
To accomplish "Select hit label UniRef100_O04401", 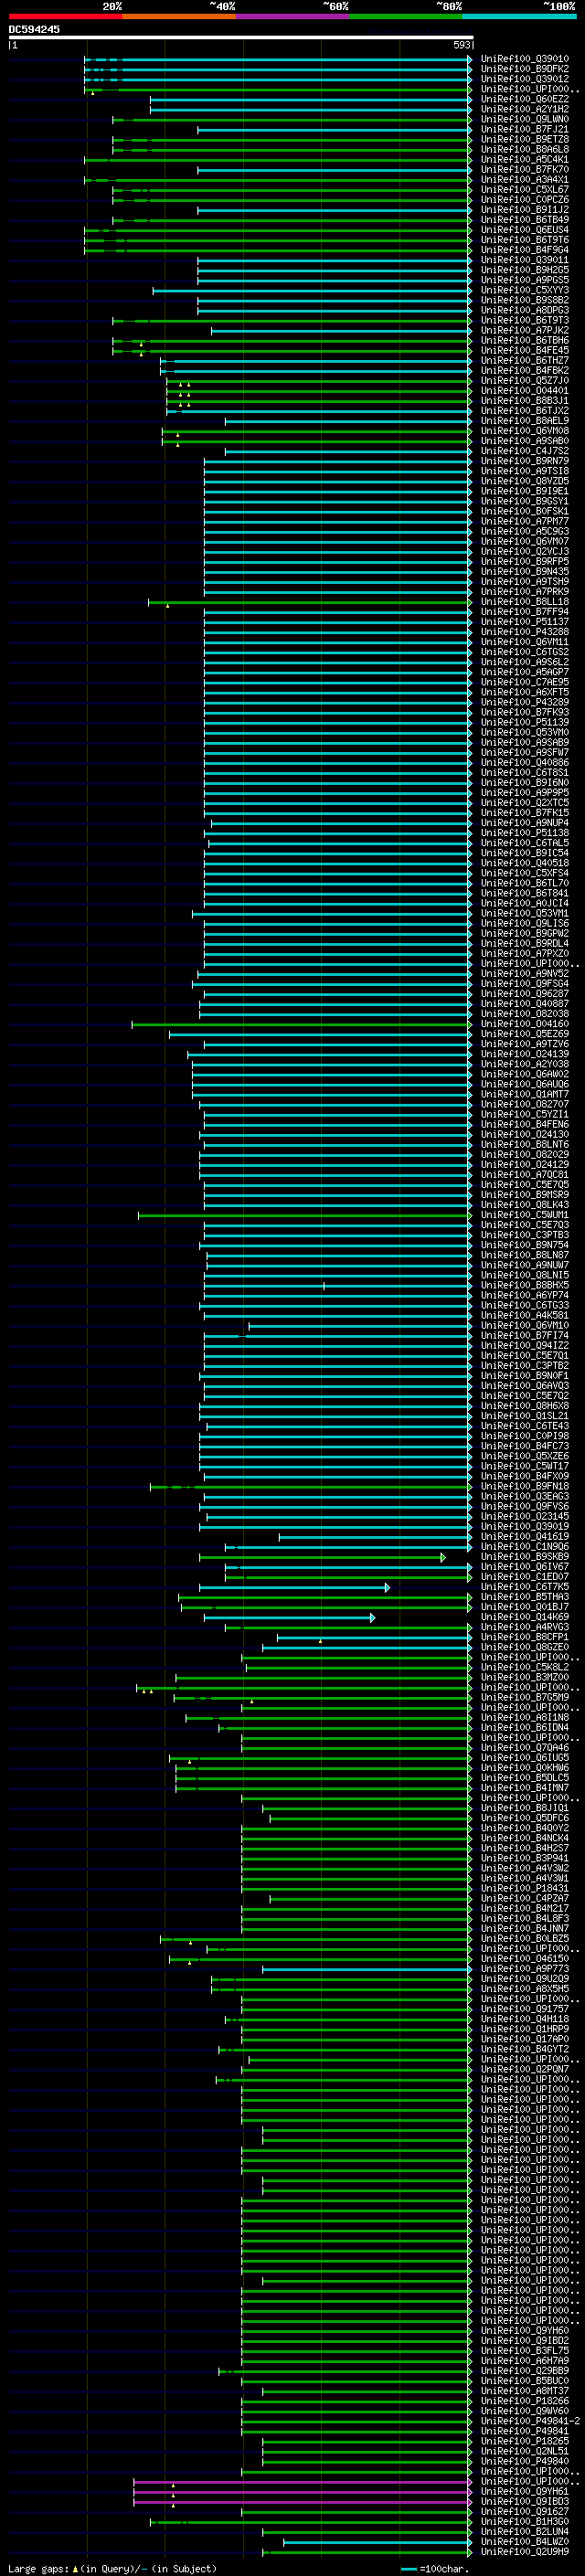I will 524,391.
